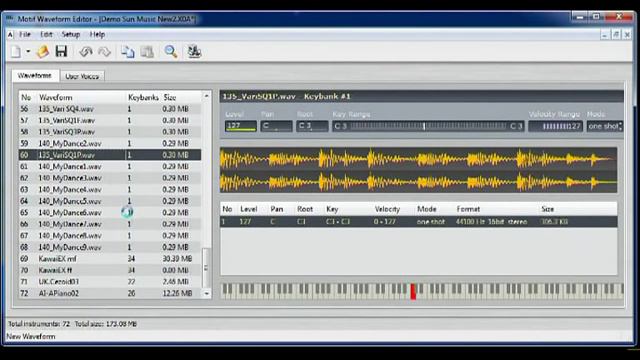Viewport: 640px width, 360px height.
Task: Open search with the magnifying glass icon
Action: [171, 52]
